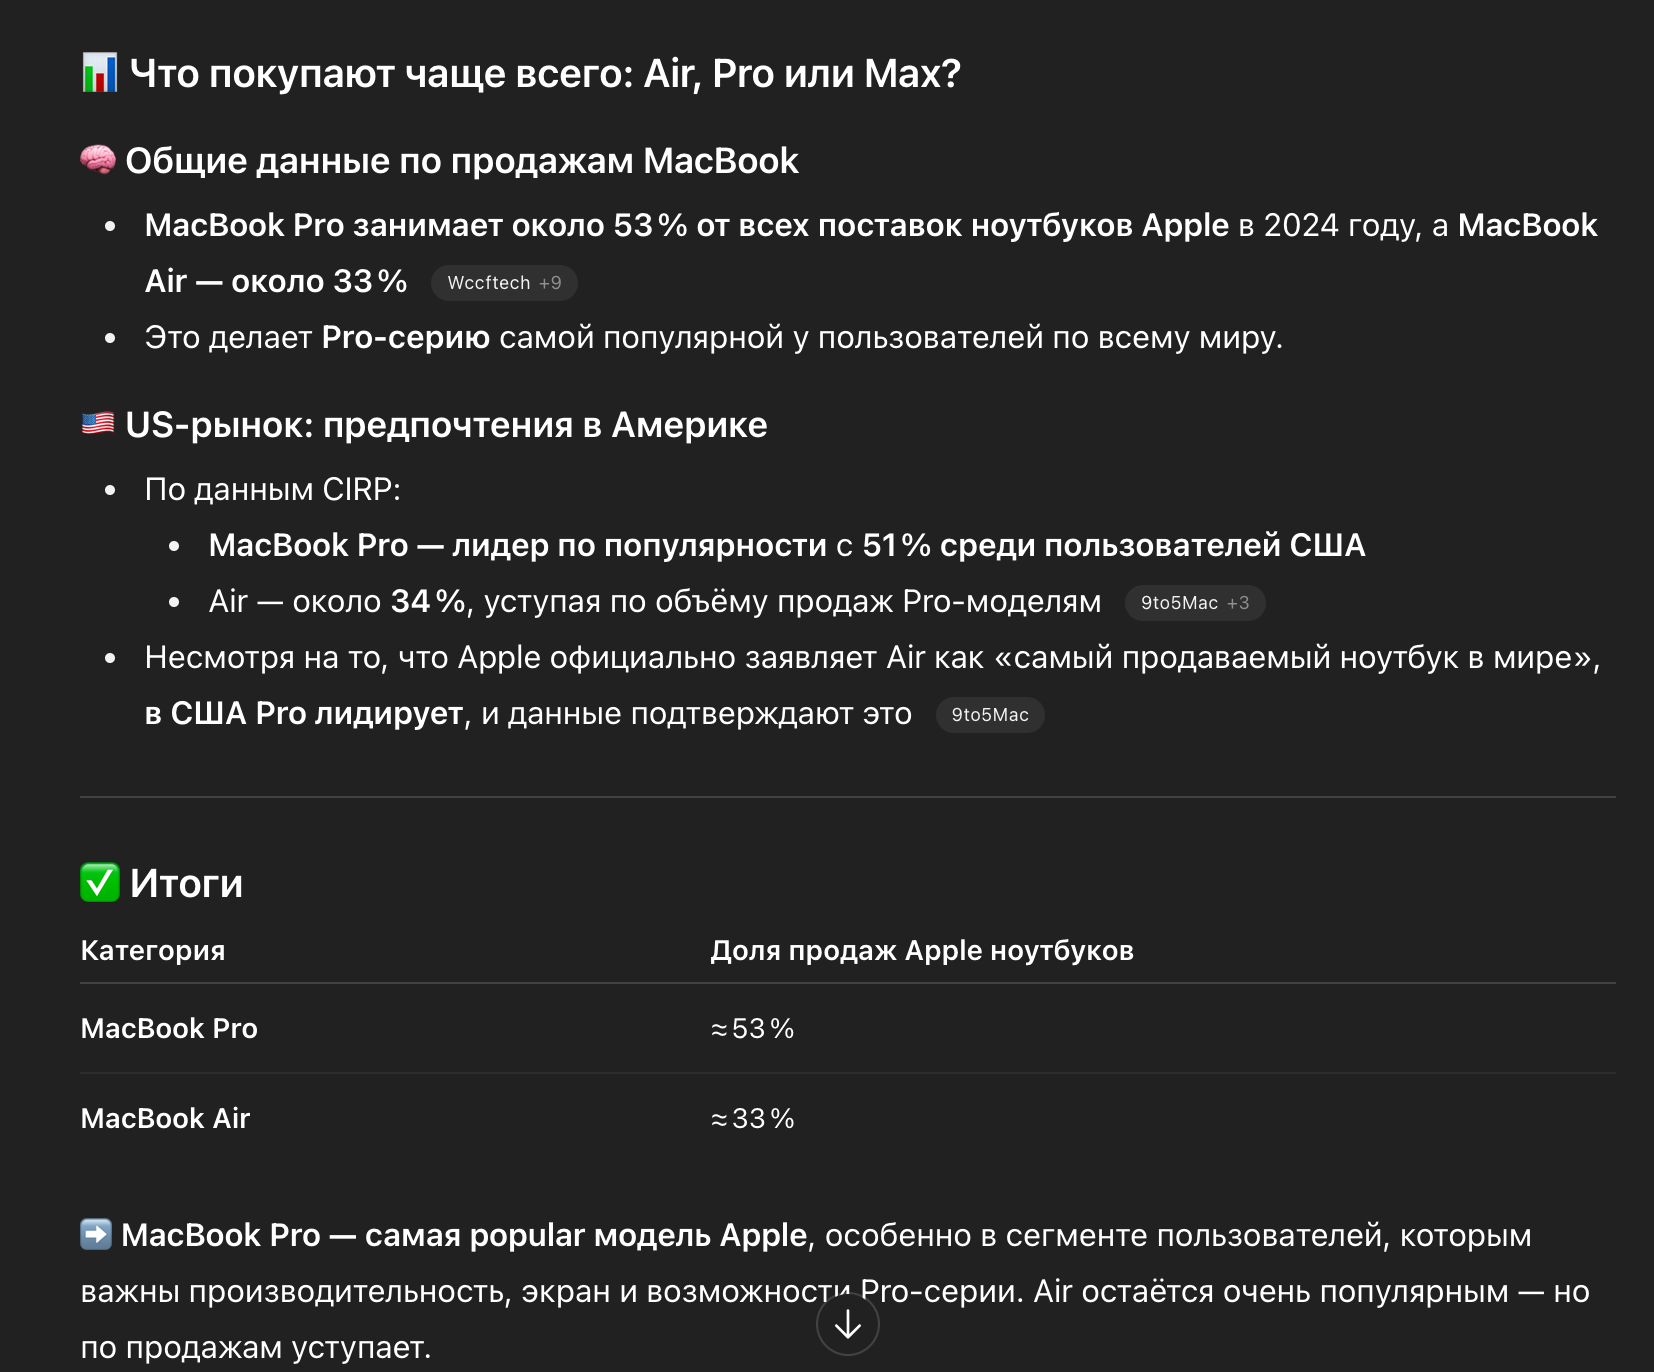Click the 'По данным CIRP:' bullet text
This screenshot has height=1372, width=1654.
[x=273, y=489]
